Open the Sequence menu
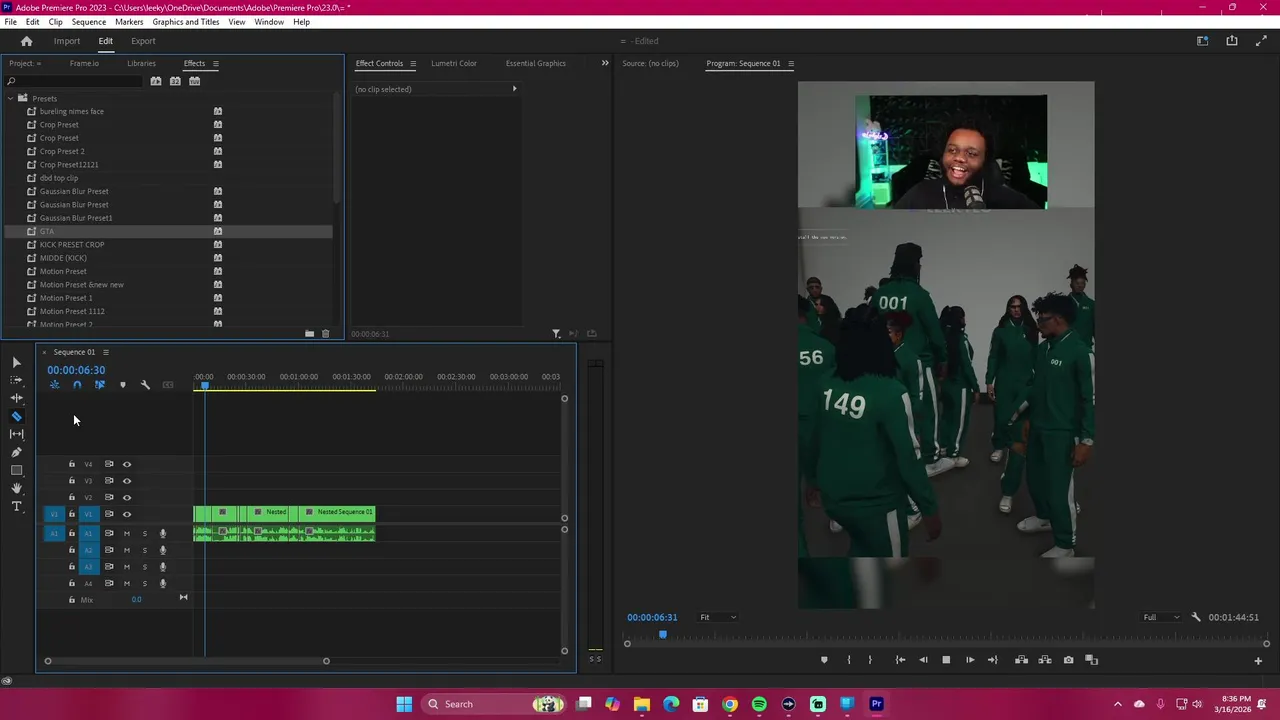The height and width of the screenshot is (720, 1280). point(88,22)
